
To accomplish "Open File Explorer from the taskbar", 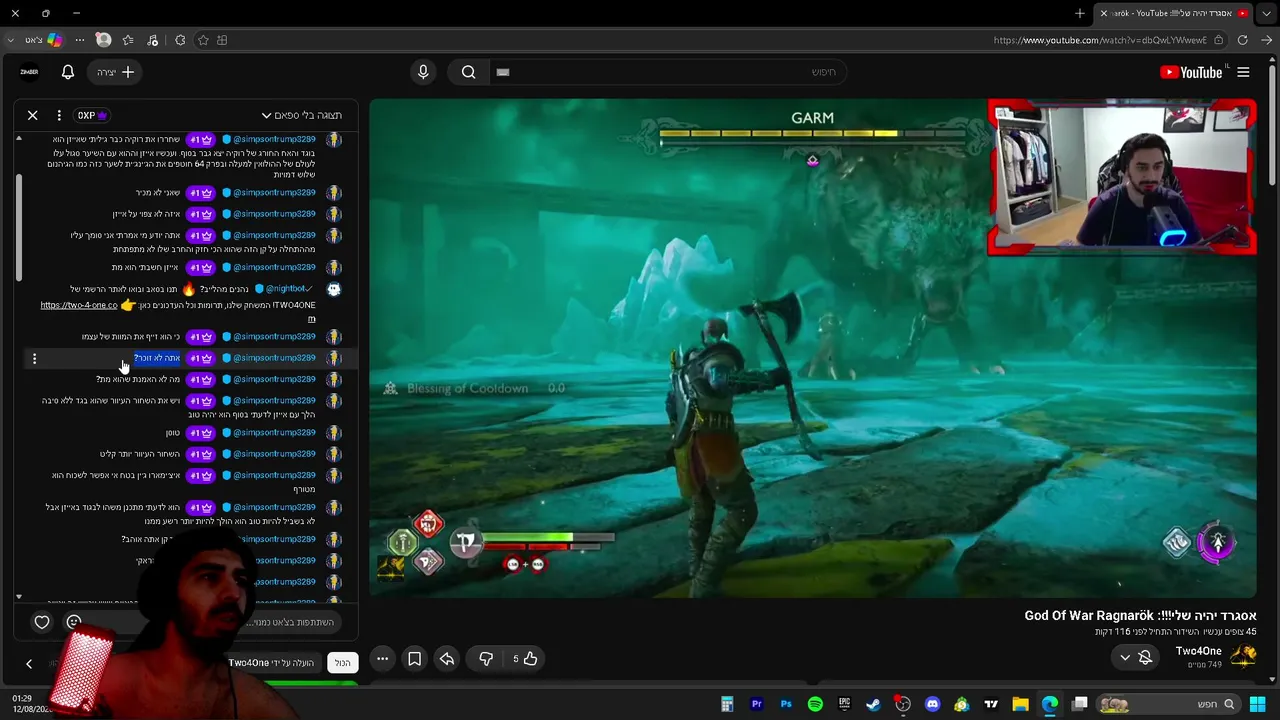I will tap(1020, 704).
